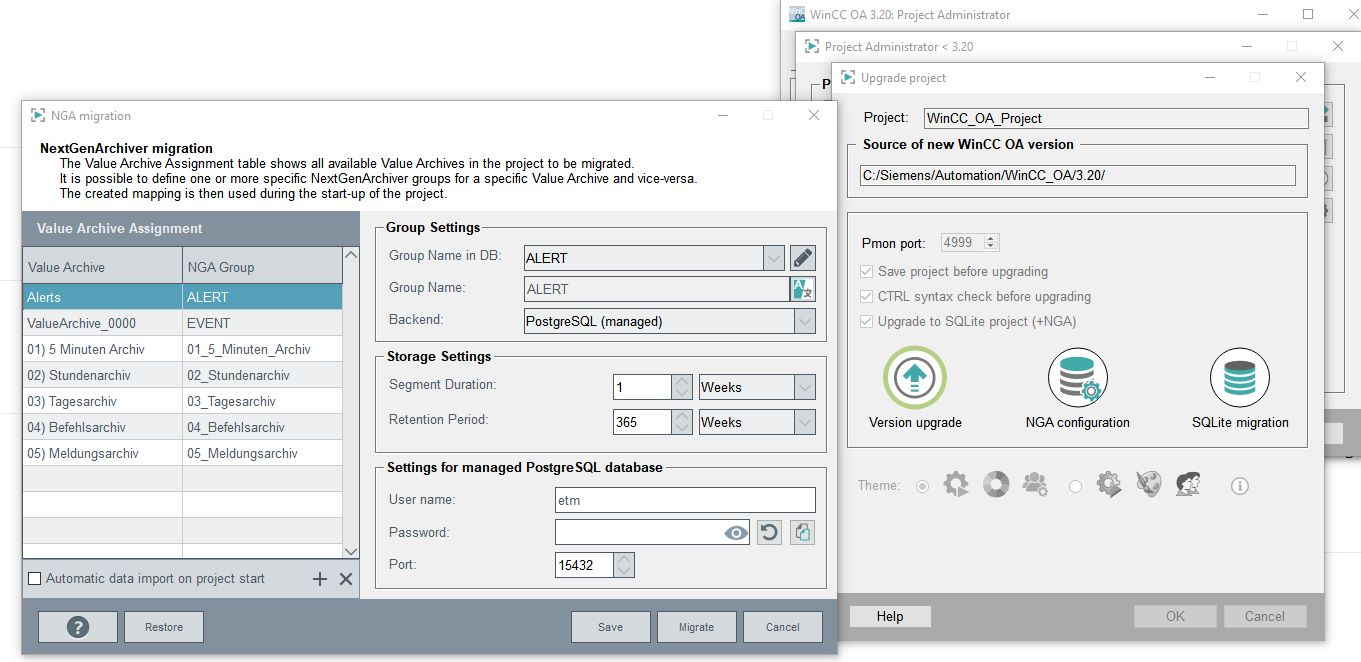Click the Restore button

(164, 627)
